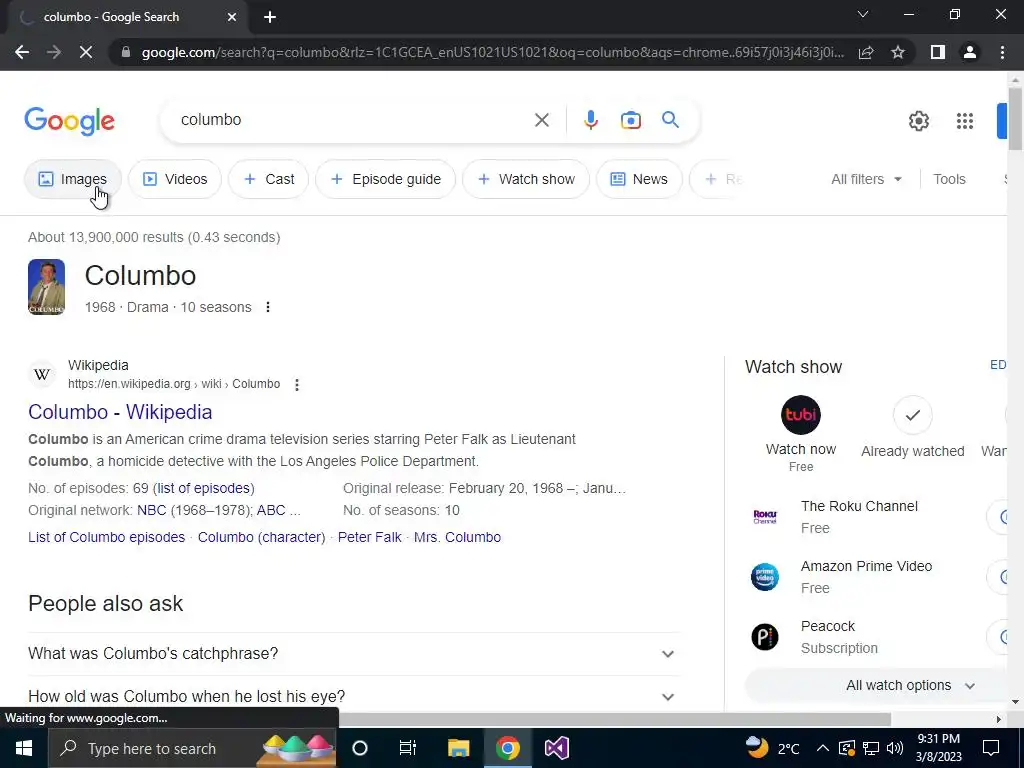The height and width of the screenshot is (768, 1024).
Task: Add Episode guide filter
Action: click(x=385, y=179)
